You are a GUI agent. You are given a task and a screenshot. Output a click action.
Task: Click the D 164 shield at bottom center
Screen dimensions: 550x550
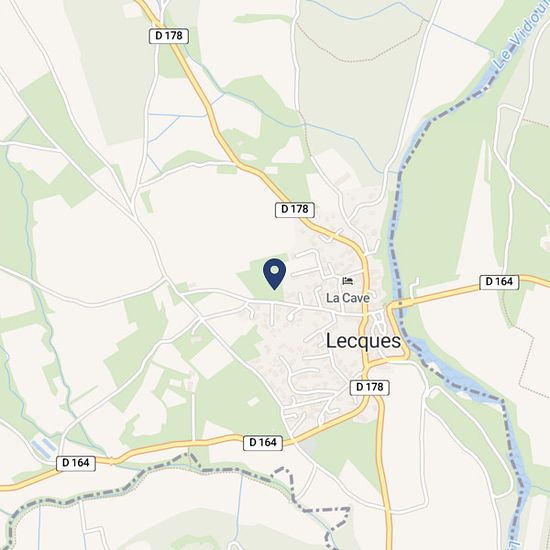(263, 443)
